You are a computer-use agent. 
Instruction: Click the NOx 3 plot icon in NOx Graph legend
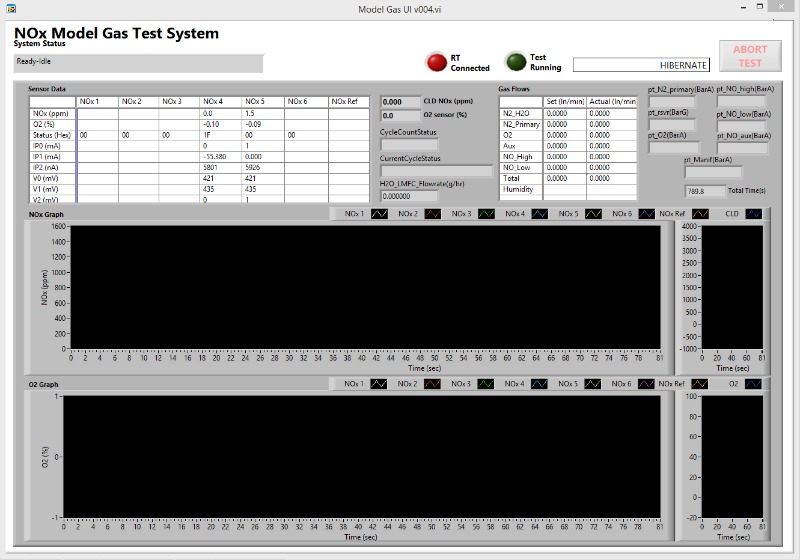point(486,214)
